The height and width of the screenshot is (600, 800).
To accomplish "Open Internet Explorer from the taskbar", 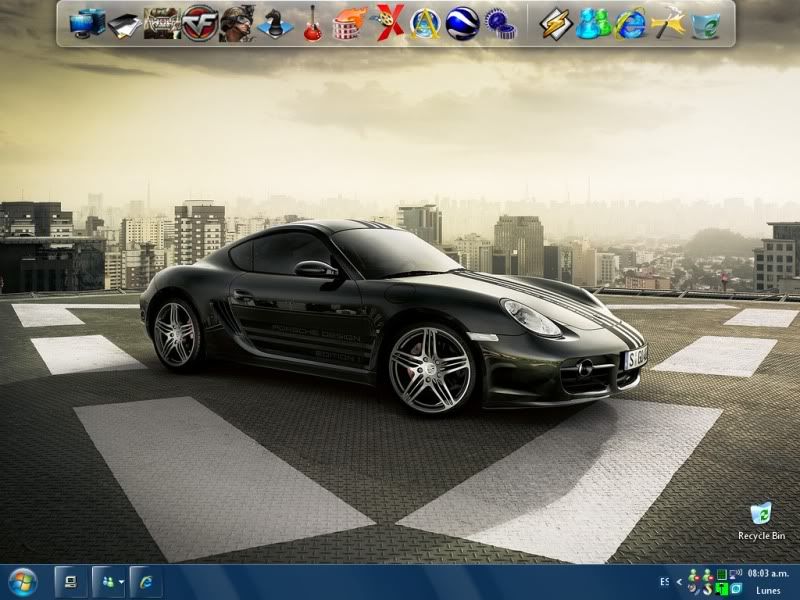I will point(146,582).
